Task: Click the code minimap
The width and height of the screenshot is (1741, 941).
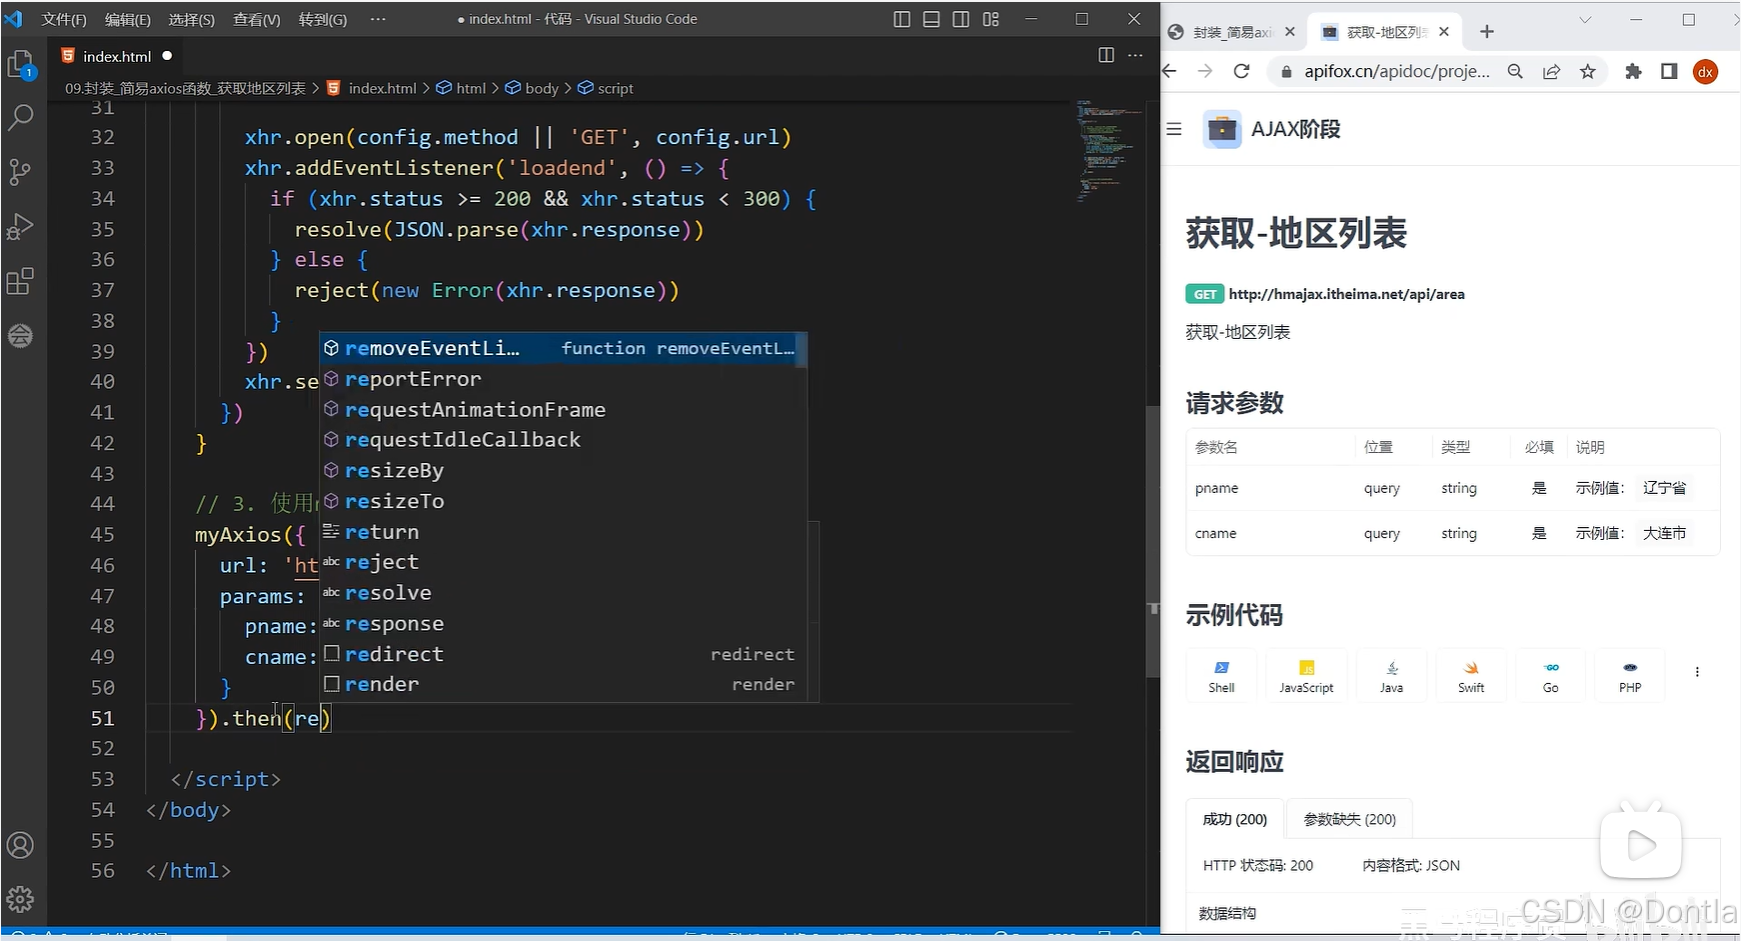Action: point(1108,150)
